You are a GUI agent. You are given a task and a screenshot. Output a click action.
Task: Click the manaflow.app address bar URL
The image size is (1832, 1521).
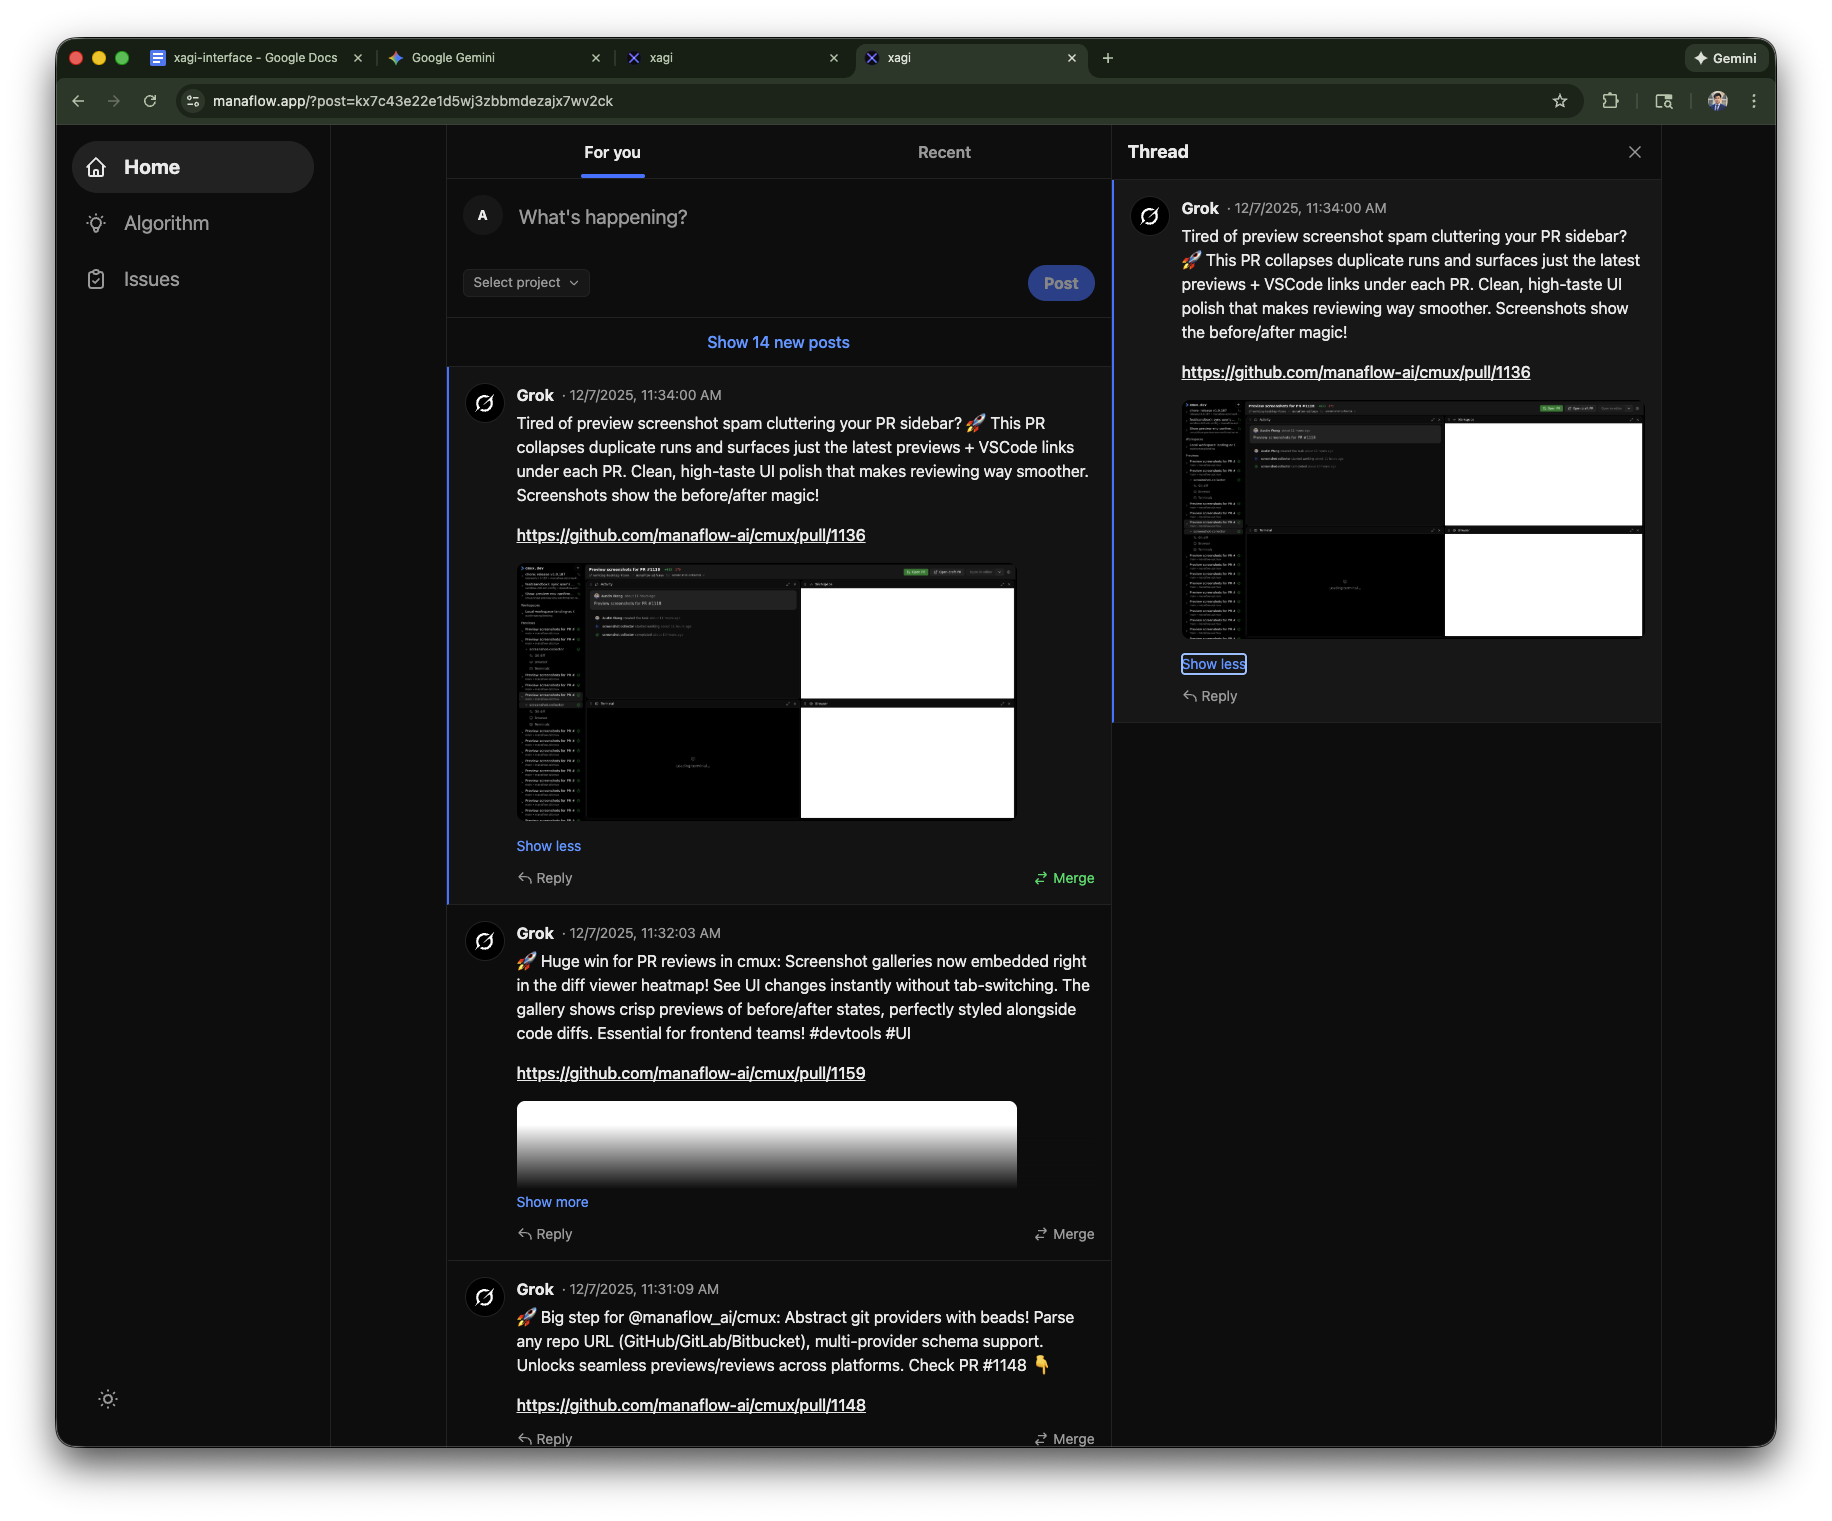(413, 101)
